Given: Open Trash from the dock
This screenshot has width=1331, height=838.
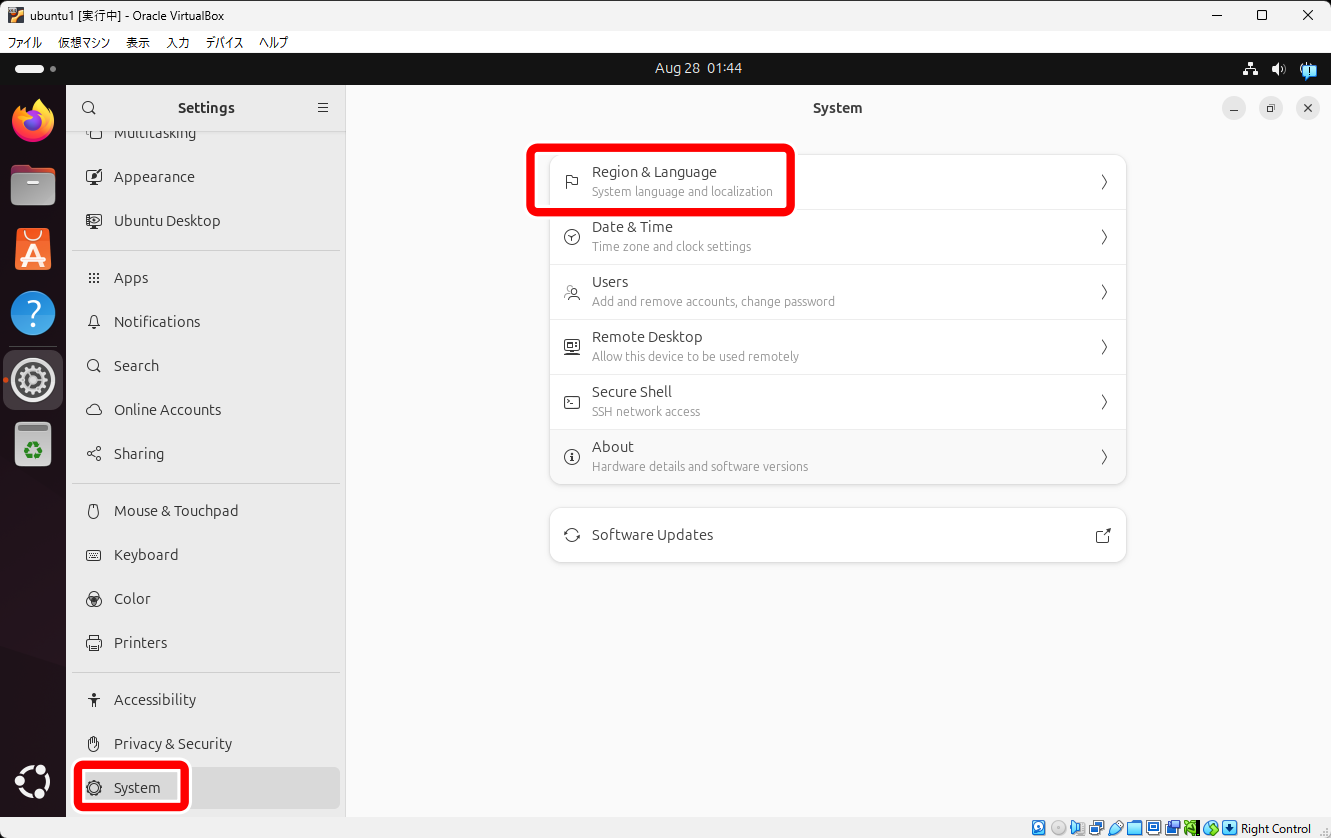Looking at the screenshot, I should (x=33, y=444).
